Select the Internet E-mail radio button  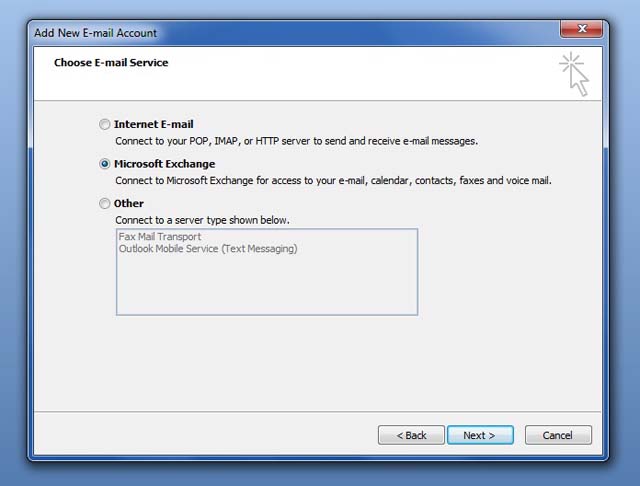pyautogui.click(x=104, y=124)
